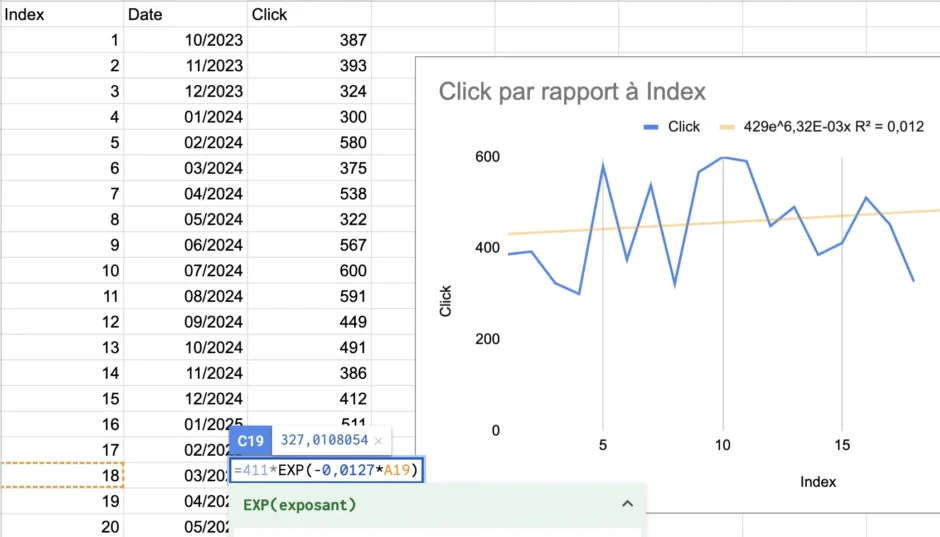
Task: Select the dashed-border index cell 18
Action: [62, 475]
